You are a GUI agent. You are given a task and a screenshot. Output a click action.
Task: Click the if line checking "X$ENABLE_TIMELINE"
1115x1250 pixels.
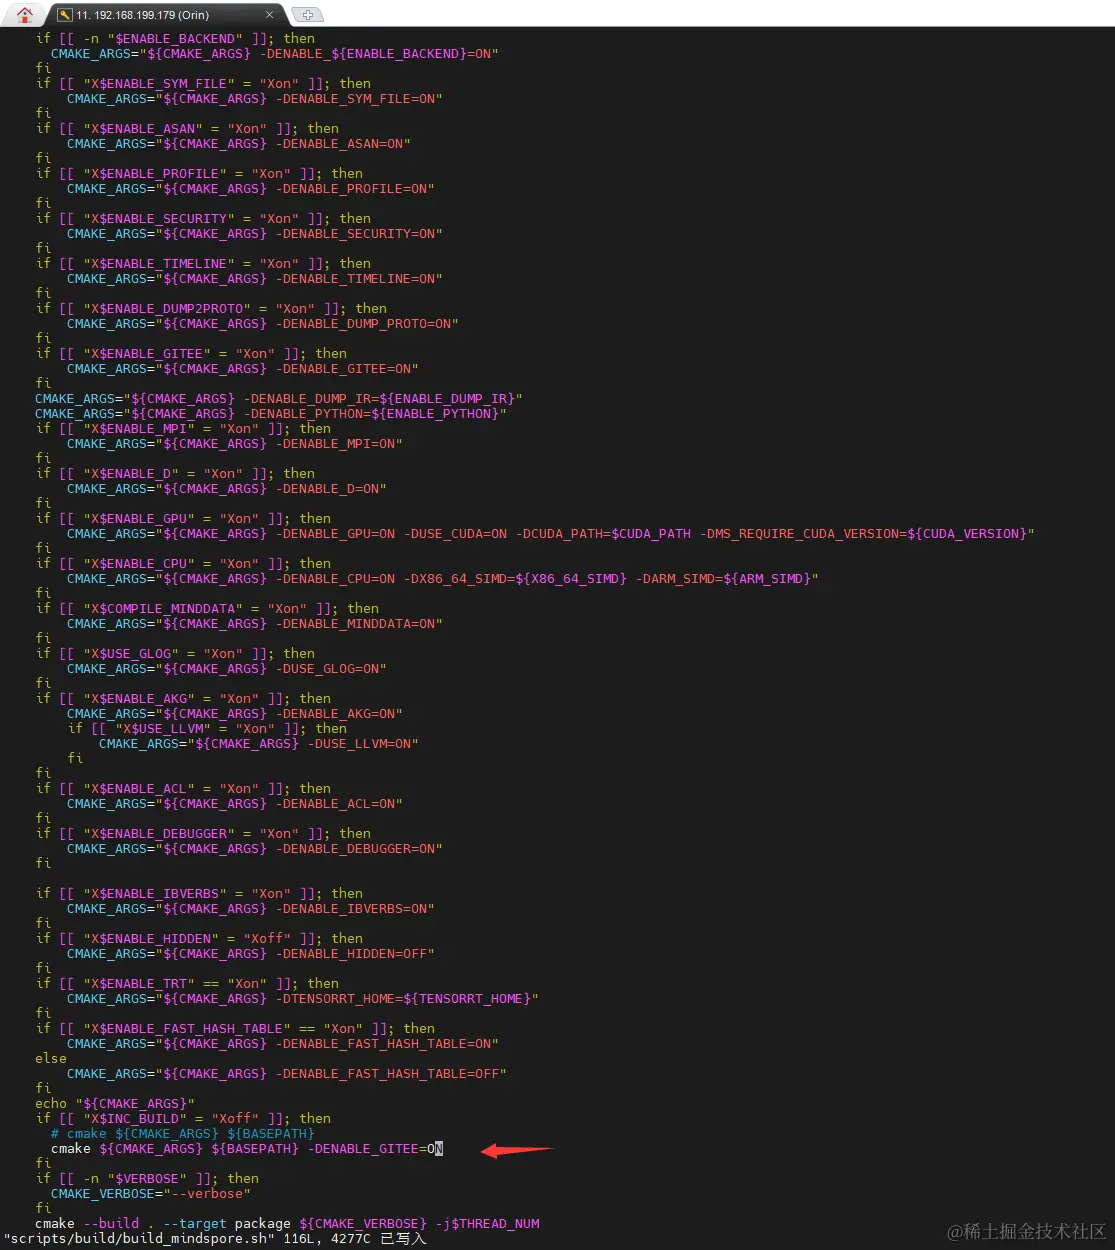point(203,264)
